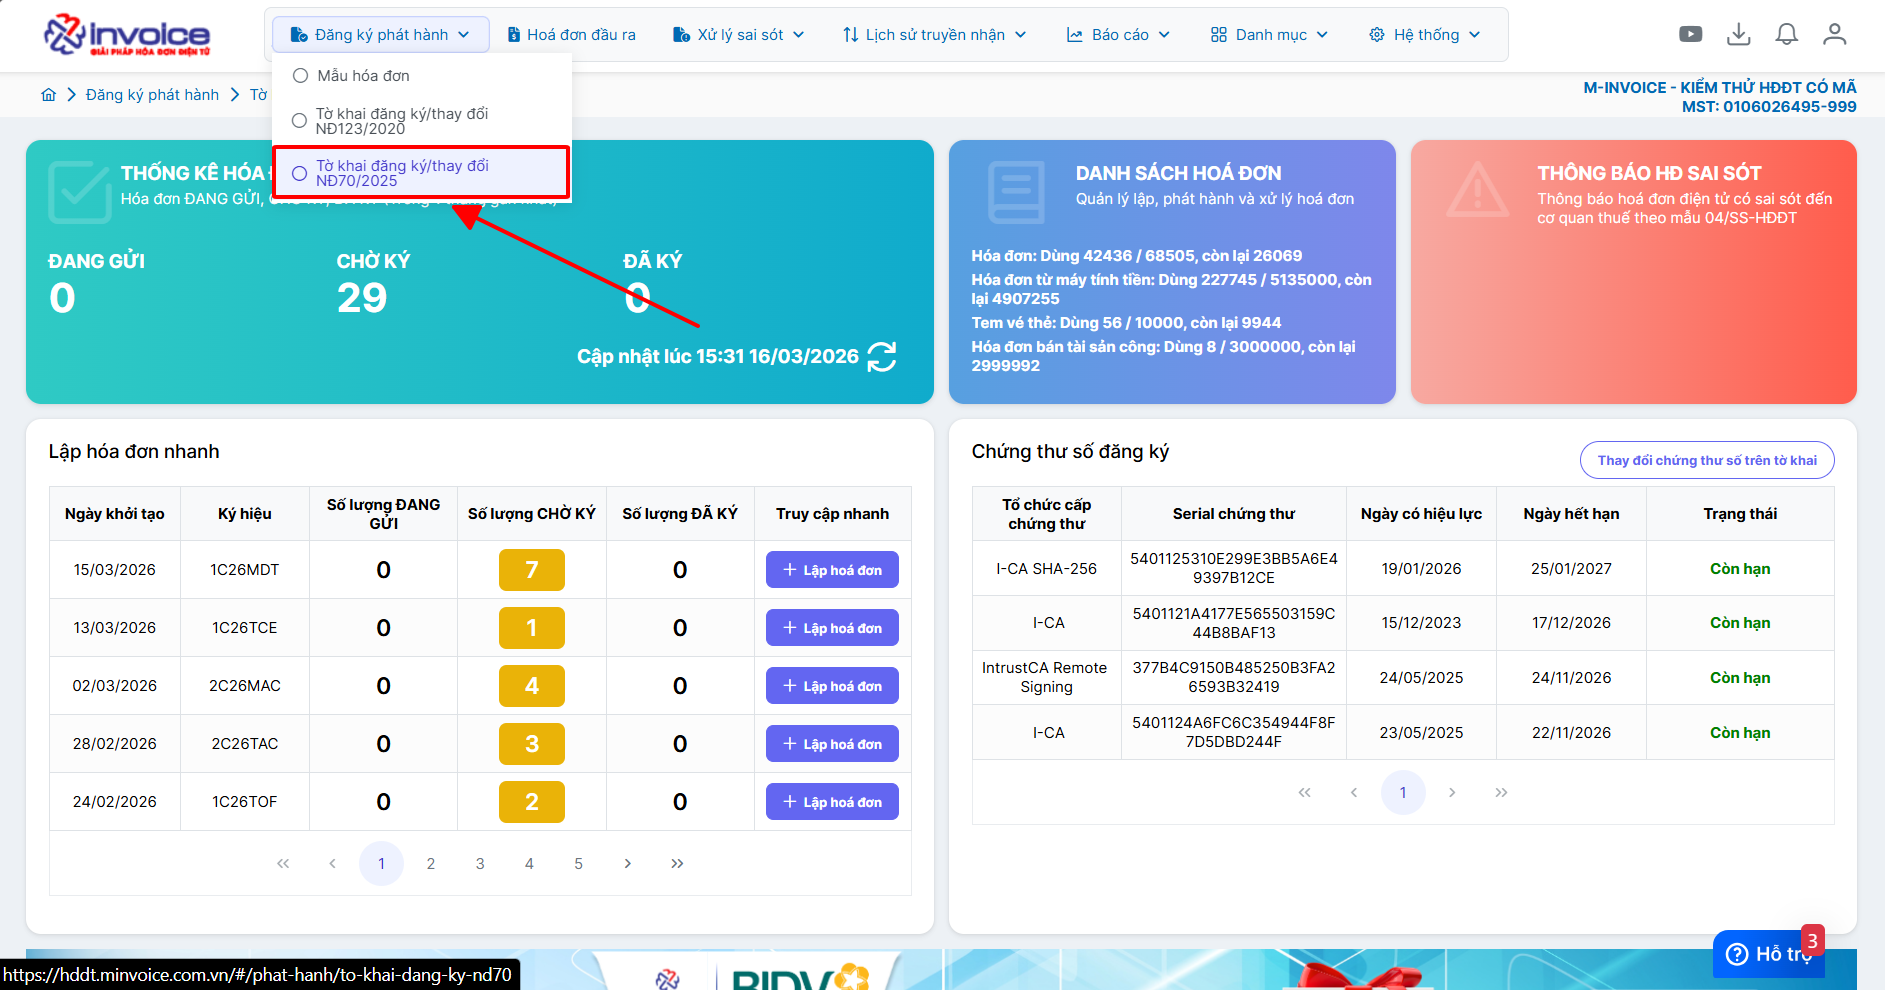The height and width of the screenshot is (990, 1885).
Task: Click the yellow CHỜ KÝ badge 7
Action: (x=531, y=570)
